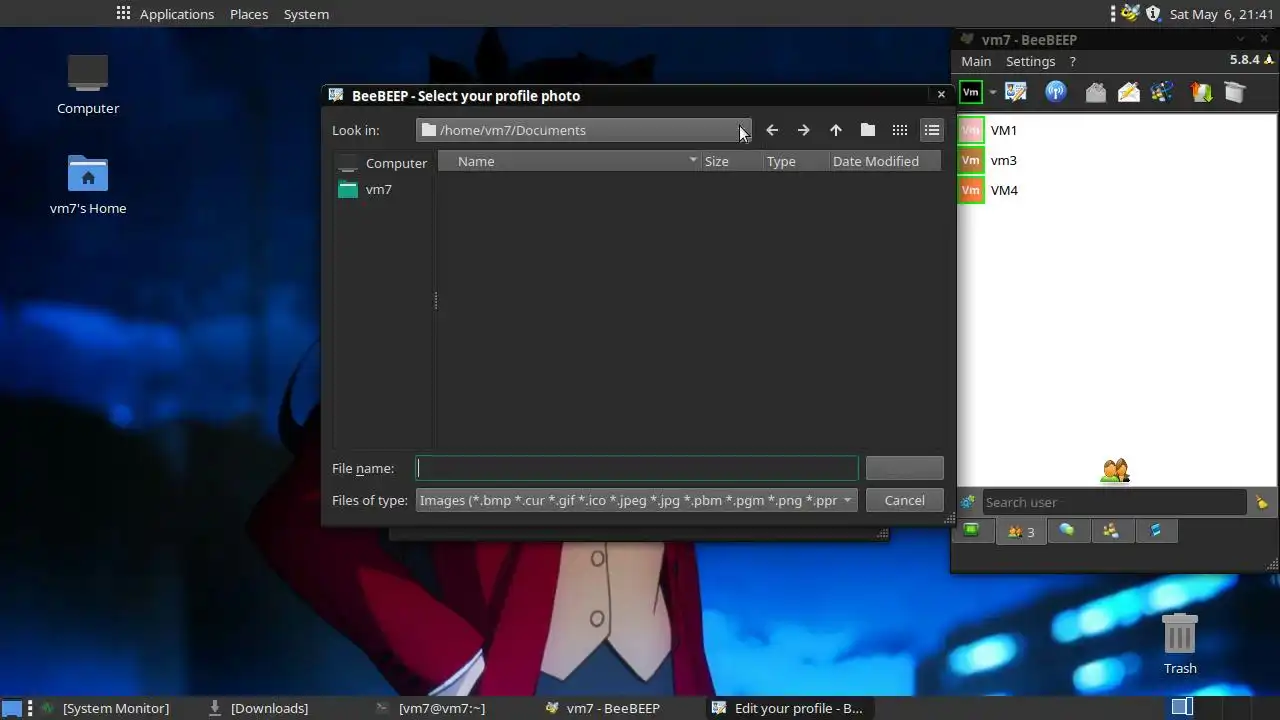Sort files by the Size column

[x=731, y=161]
